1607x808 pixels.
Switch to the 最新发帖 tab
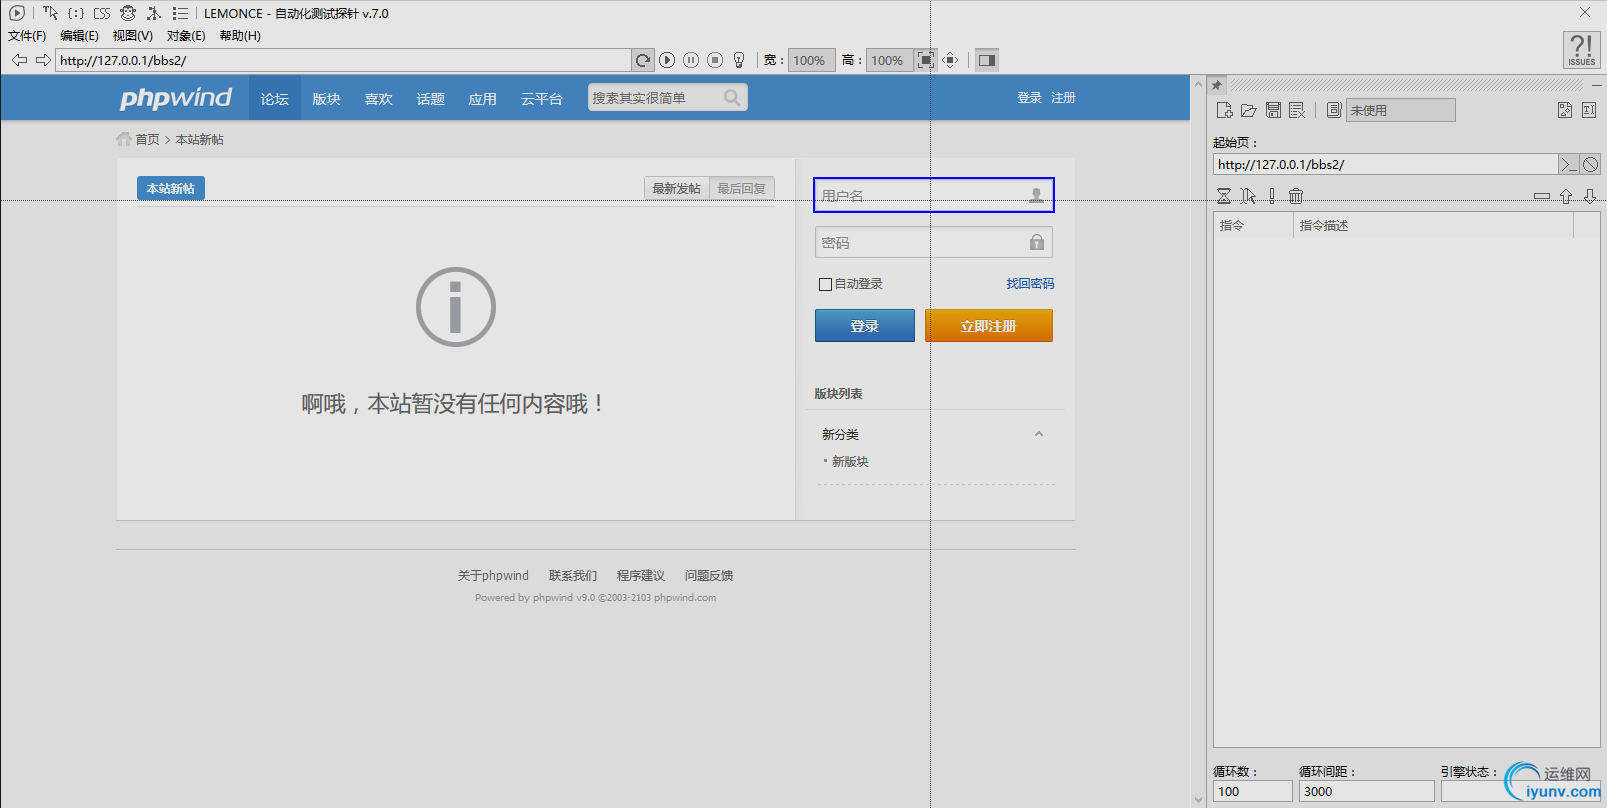click(677, 188)
